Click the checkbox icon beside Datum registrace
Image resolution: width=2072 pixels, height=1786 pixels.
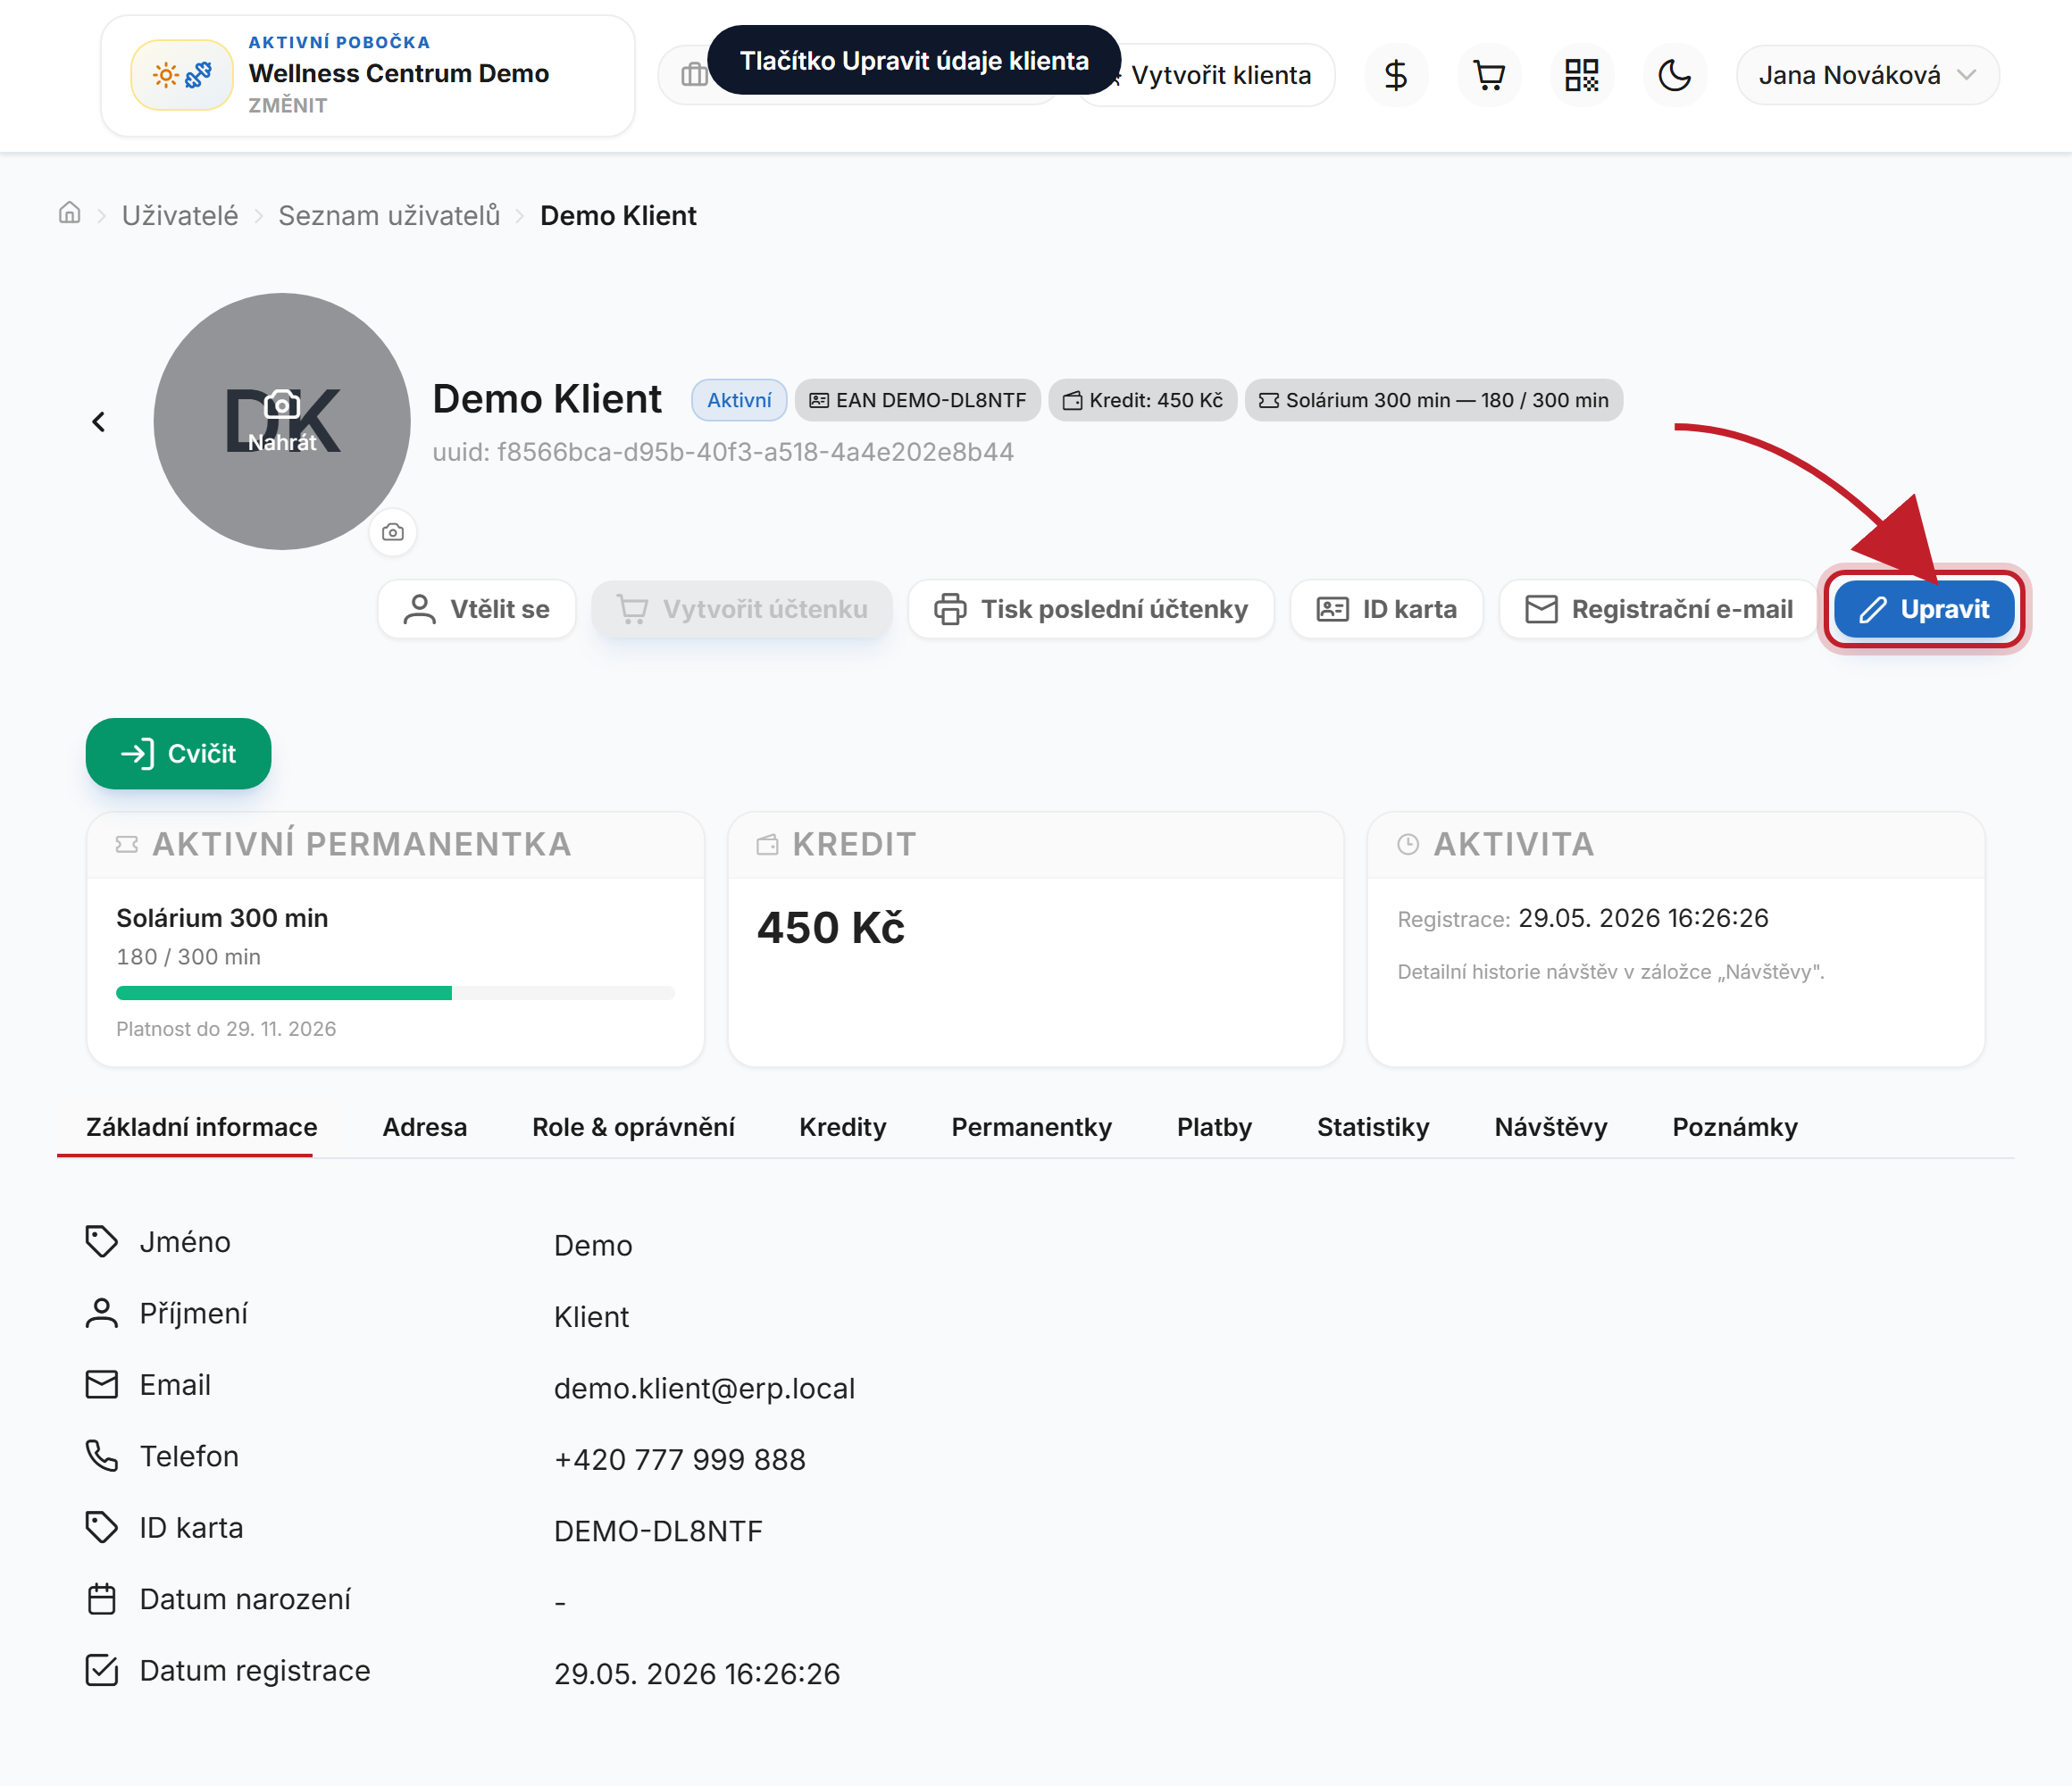pos(102,1671)
